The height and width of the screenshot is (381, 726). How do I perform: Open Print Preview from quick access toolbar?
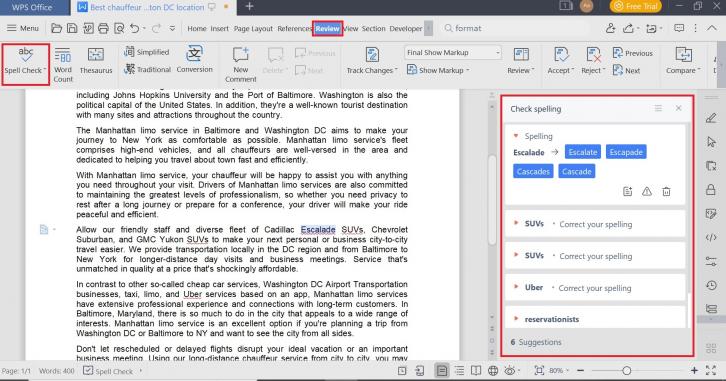pos(119,29)
